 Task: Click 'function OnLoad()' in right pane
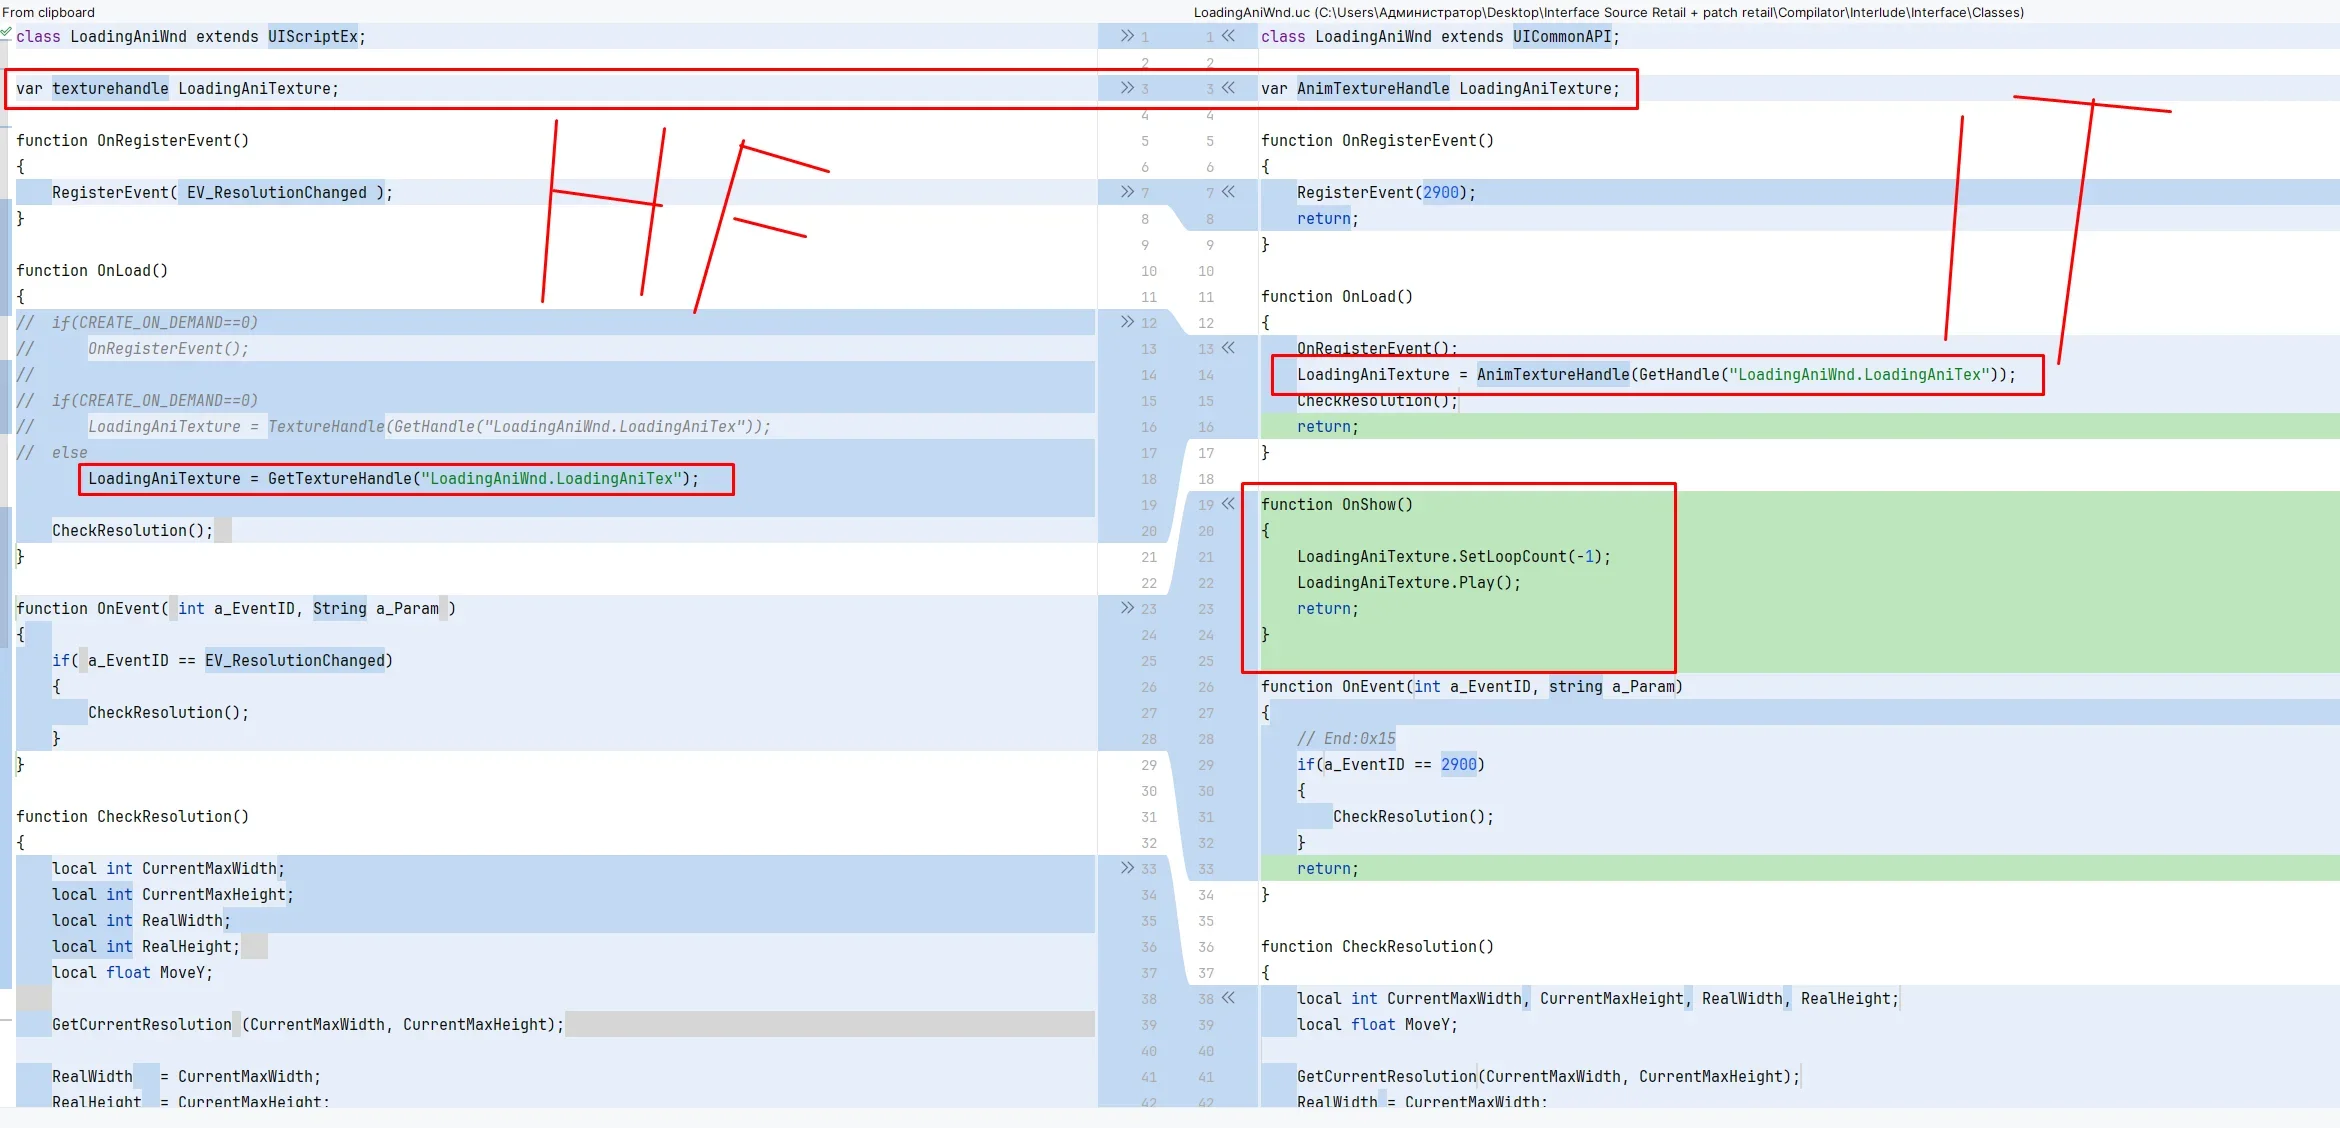(1337, 296)
